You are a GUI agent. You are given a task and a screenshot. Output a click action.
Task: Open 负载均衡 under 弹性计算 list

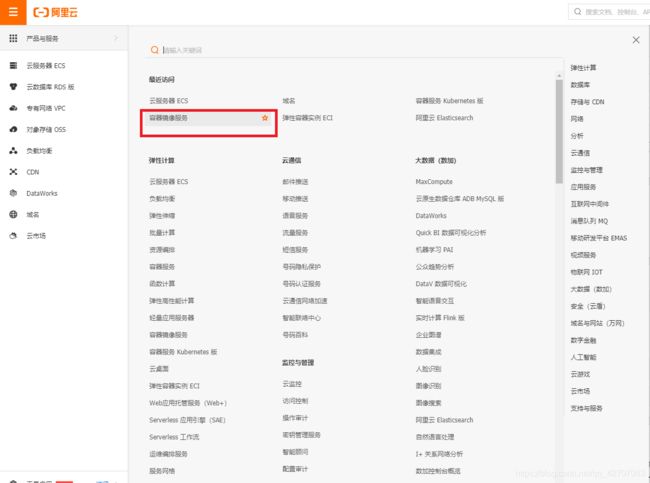[x=162, y=199]
